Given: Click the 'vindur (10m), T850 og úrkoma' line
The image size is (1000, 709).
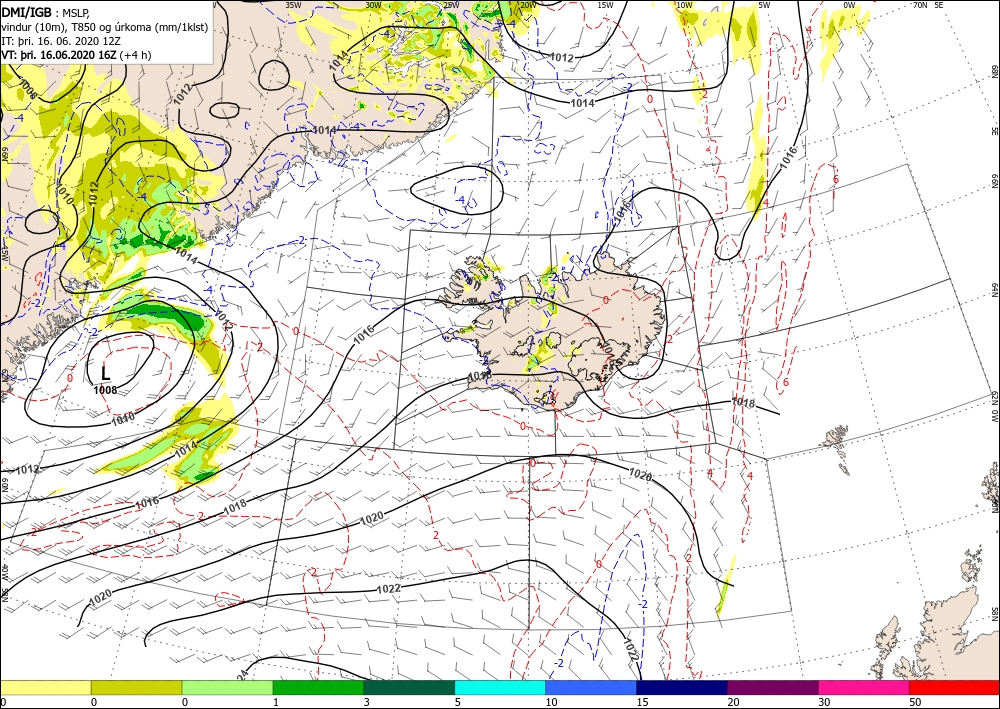Looking at the screenshot, I should [x=105, y=27].
